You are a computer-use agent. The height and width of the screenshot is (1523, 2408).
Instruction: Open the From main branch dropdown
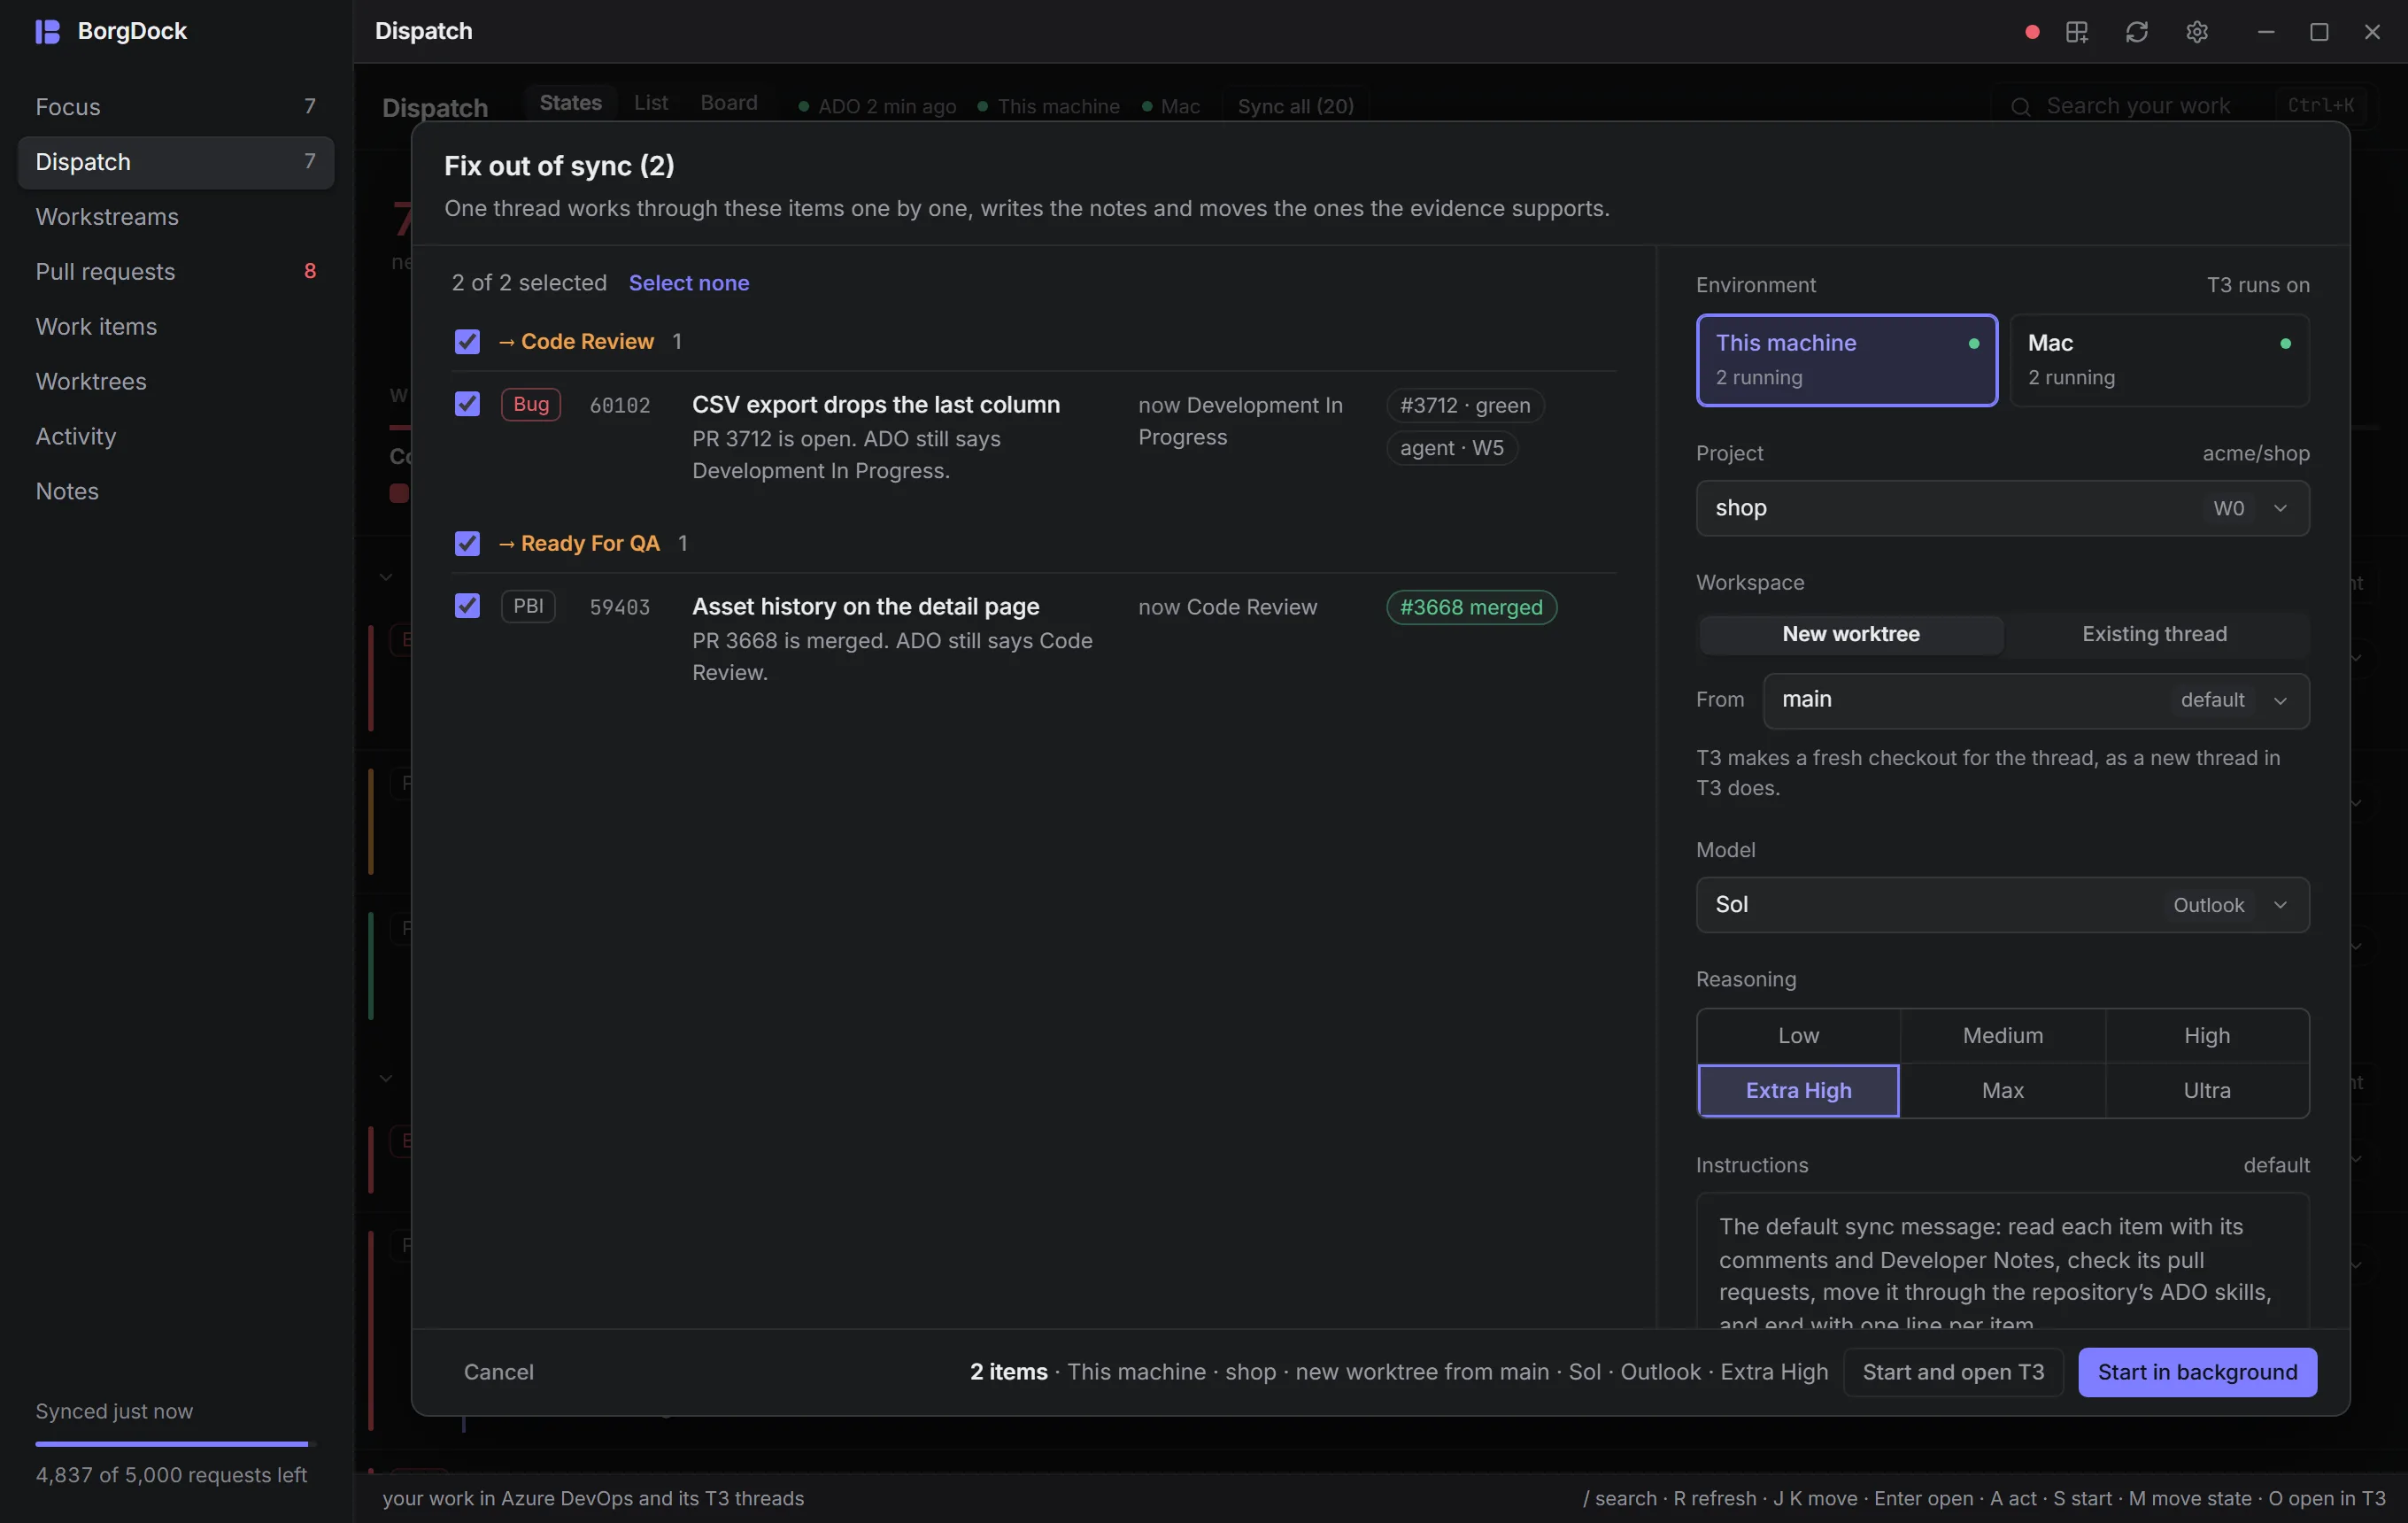pos(2036,700)
